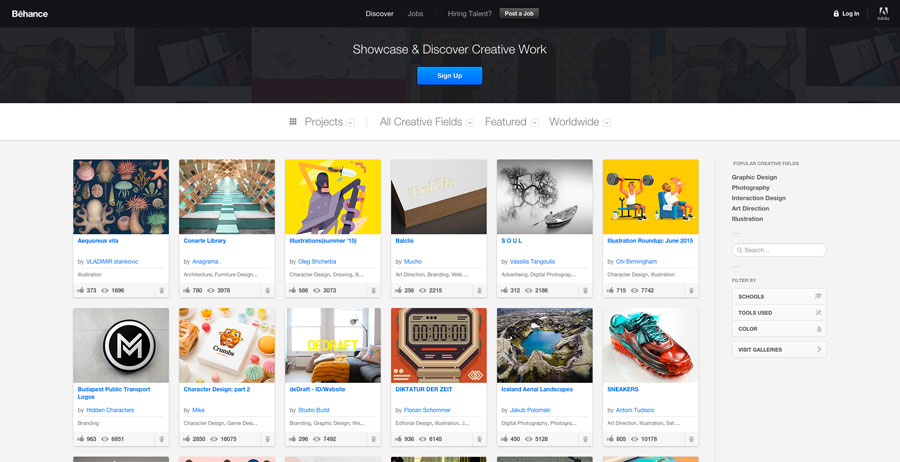Screen dimensions: 900x462
Task: Open the Conarte Library thumbnail image
Action: [x=227, y=197]
